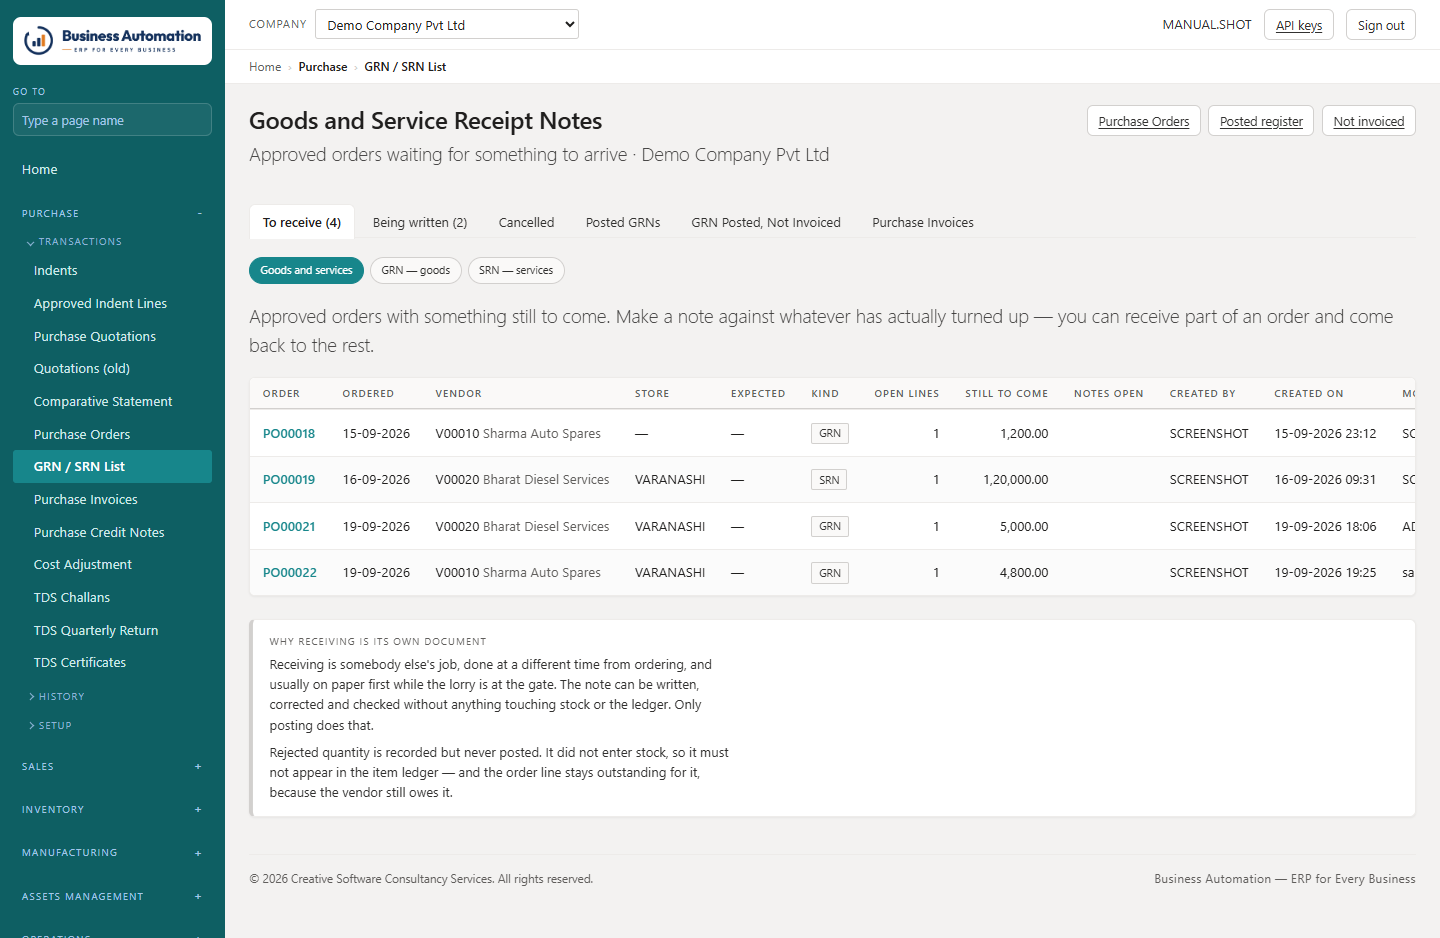Collapse the Purchase sidebar section
The image size is (1440, 938).
pos(112,213)
